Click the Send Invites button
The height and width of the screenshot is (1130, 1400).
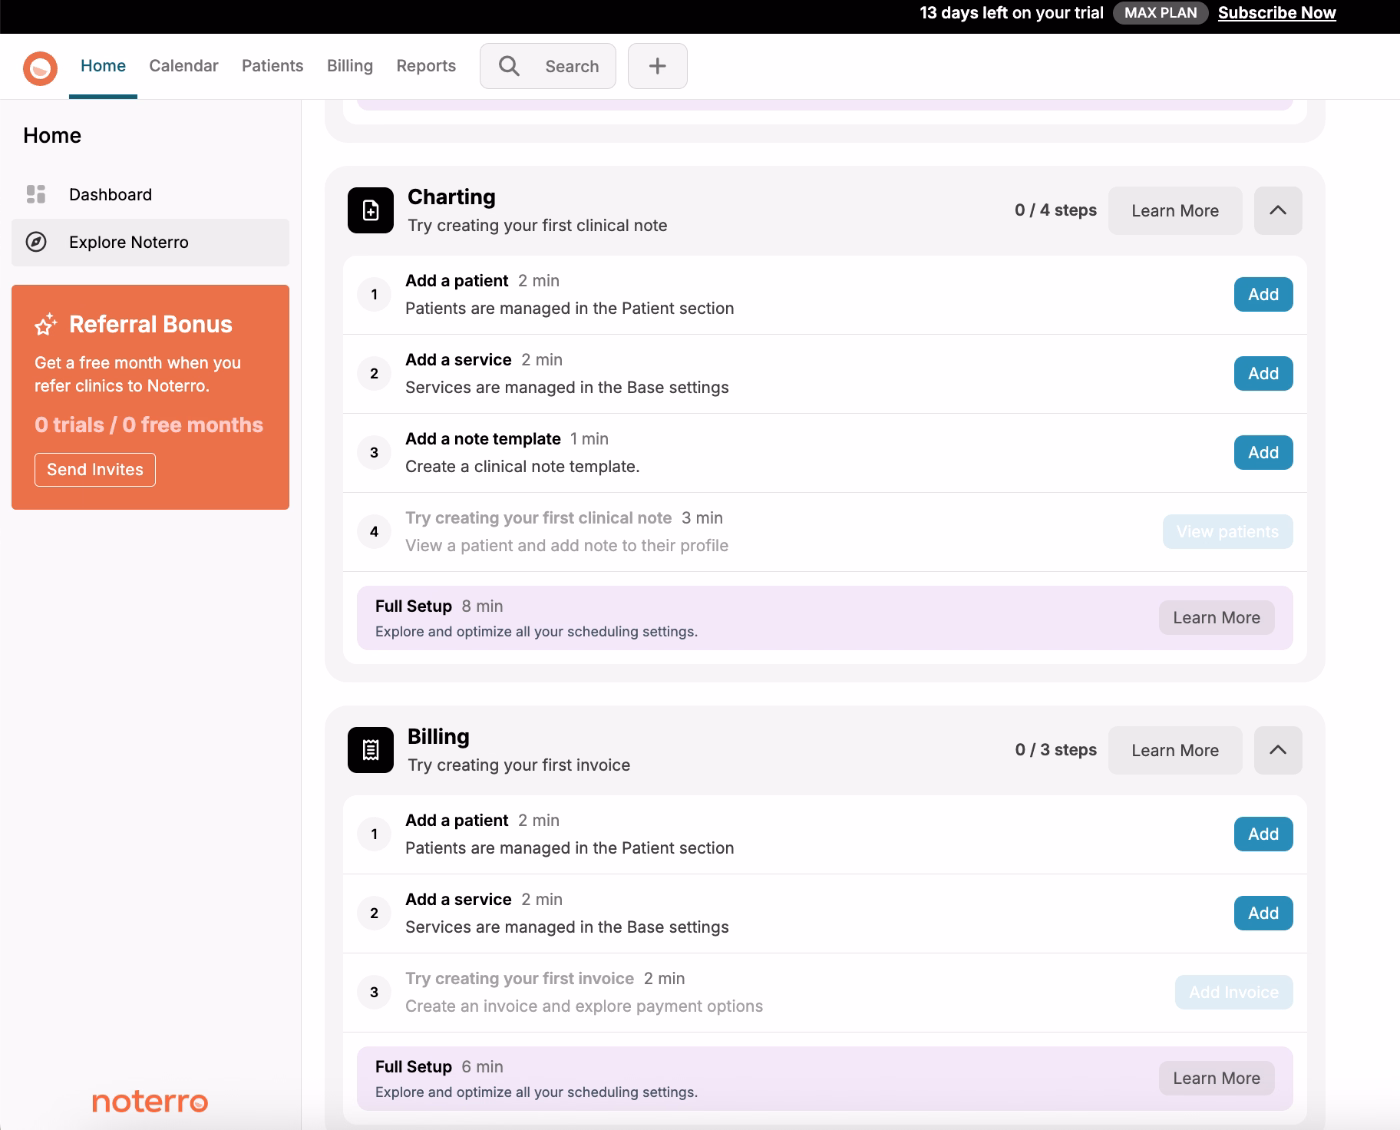pos(94,469)
